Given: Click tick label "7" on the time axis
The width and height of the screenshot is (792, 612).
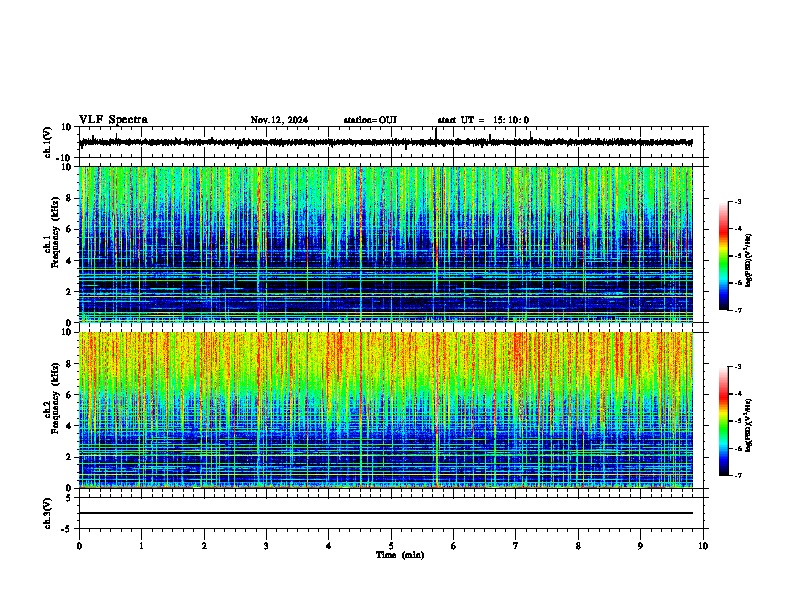Looking at the screenshot, I should click(x=516, y=546).
